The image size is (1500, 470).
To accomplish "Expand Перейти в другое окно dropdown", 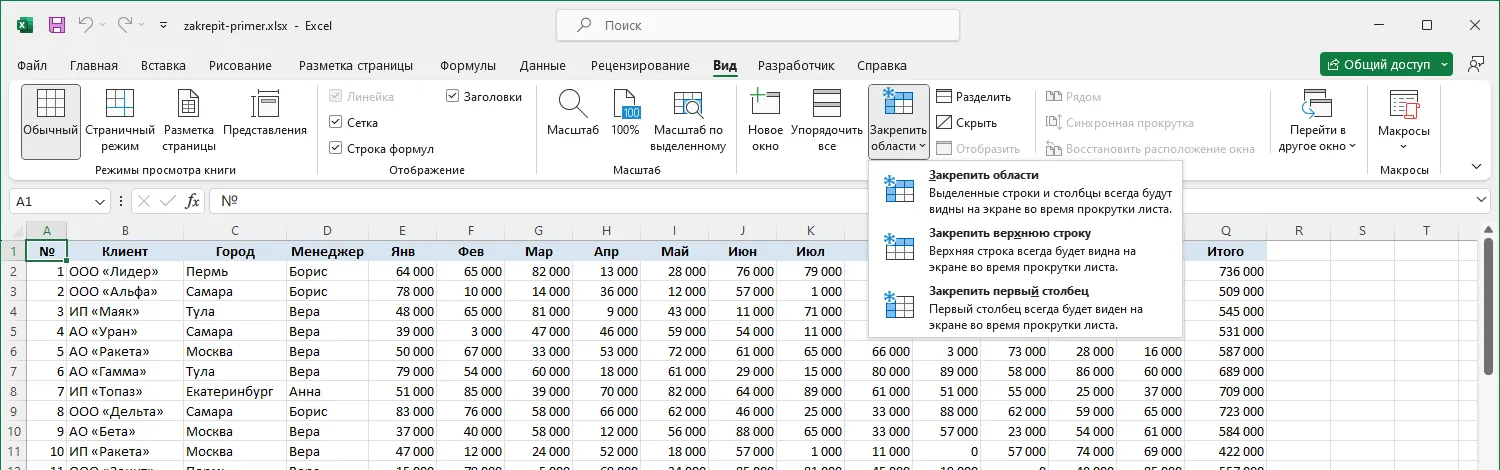I will tap(1316, 139).
